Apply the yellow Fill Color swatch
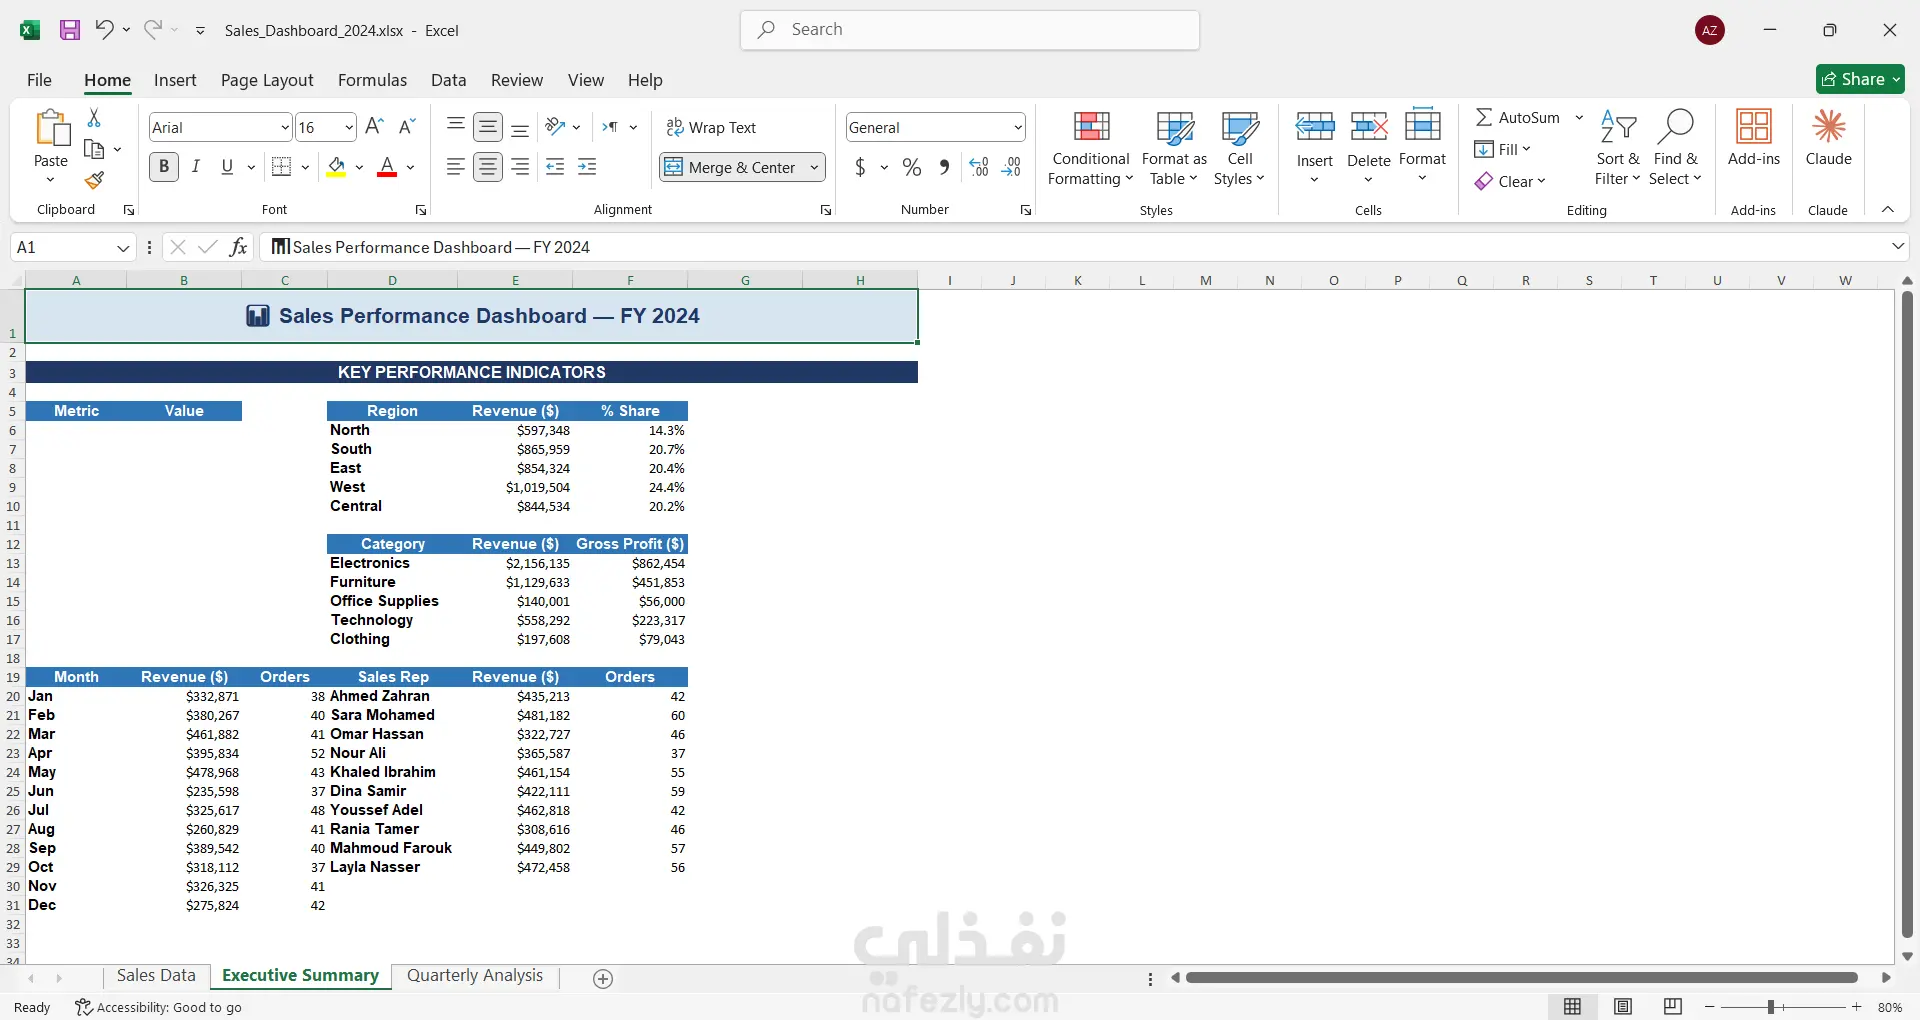This screenshot has height=1020, width=1920. coord(337,167)
